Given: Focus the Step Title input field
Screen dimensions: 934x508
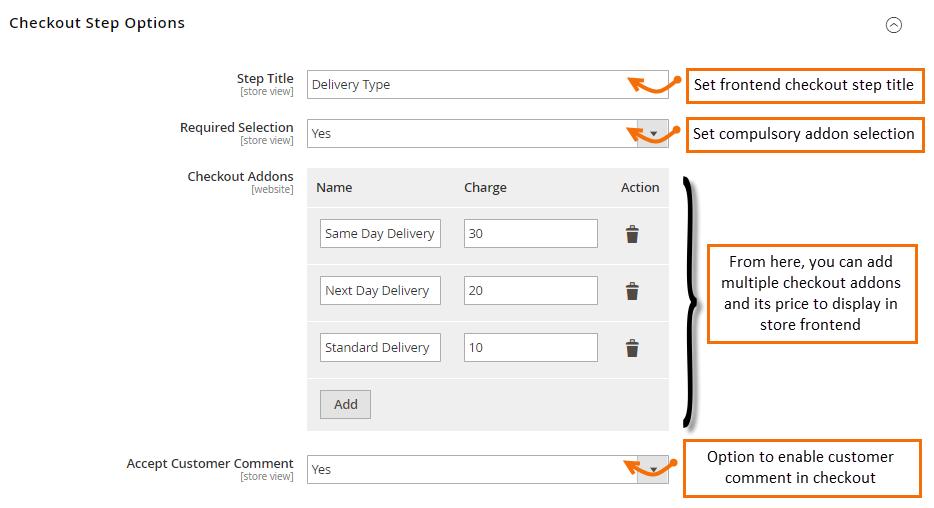Looking at the screenshot, I should tap(487, 85).
